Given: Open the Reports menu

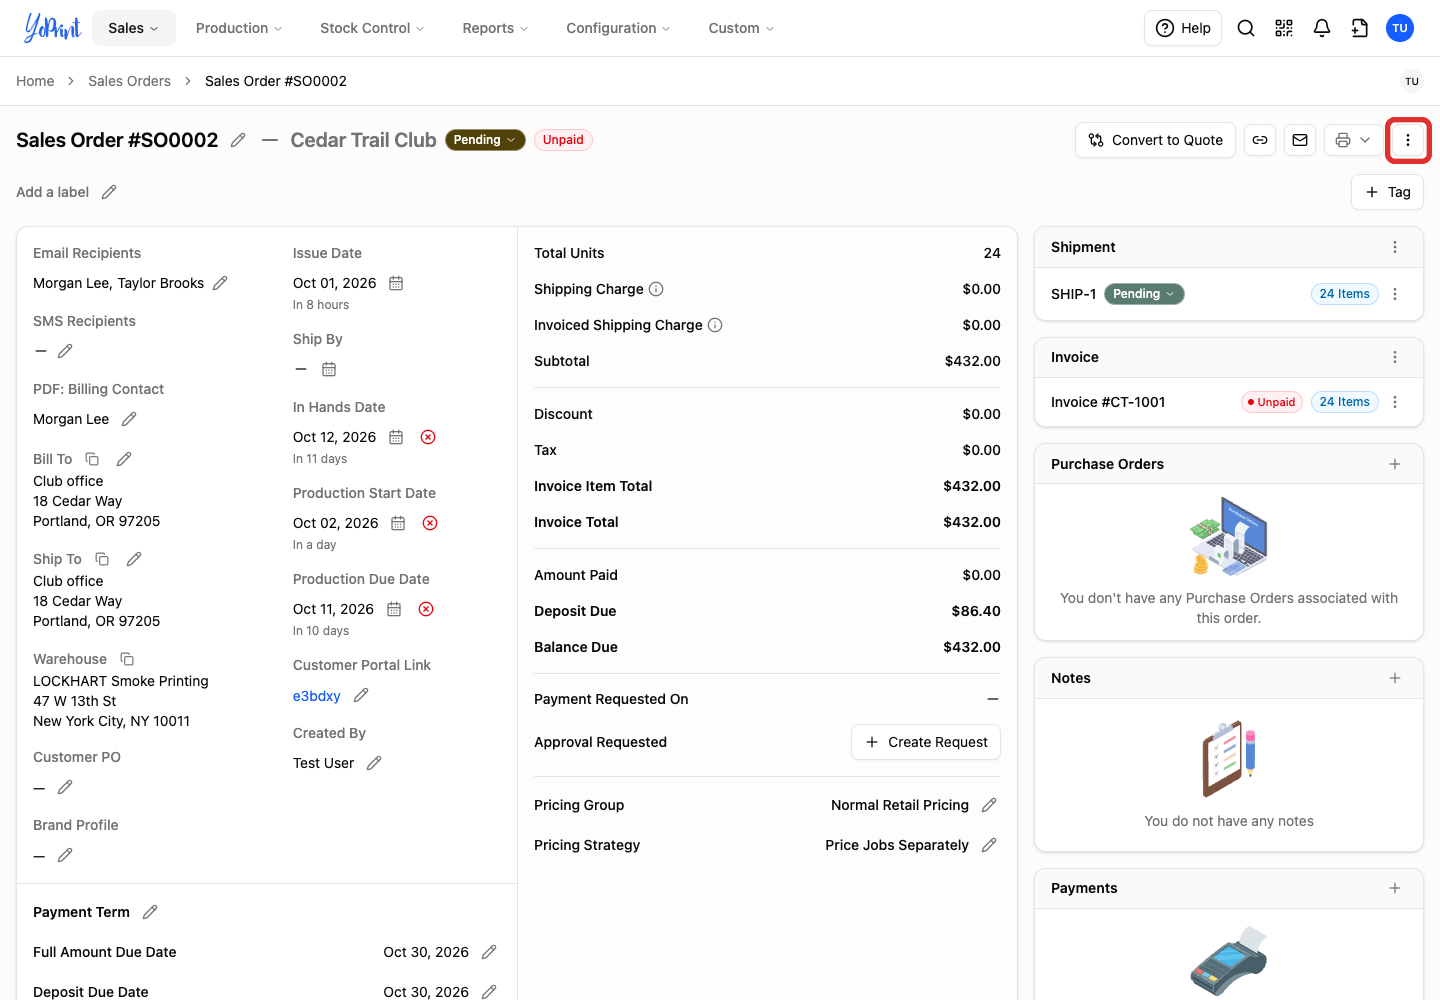Looking at the screenshot, I should tap(495, 28).
